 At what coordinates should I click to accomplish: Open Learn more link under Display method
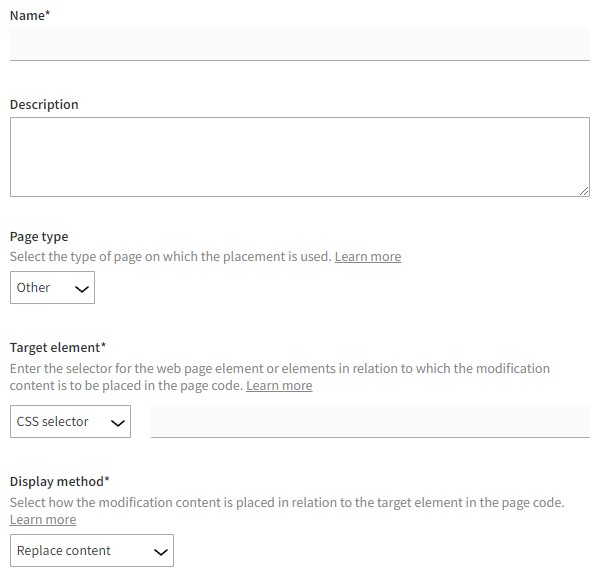tap(43, 520)
